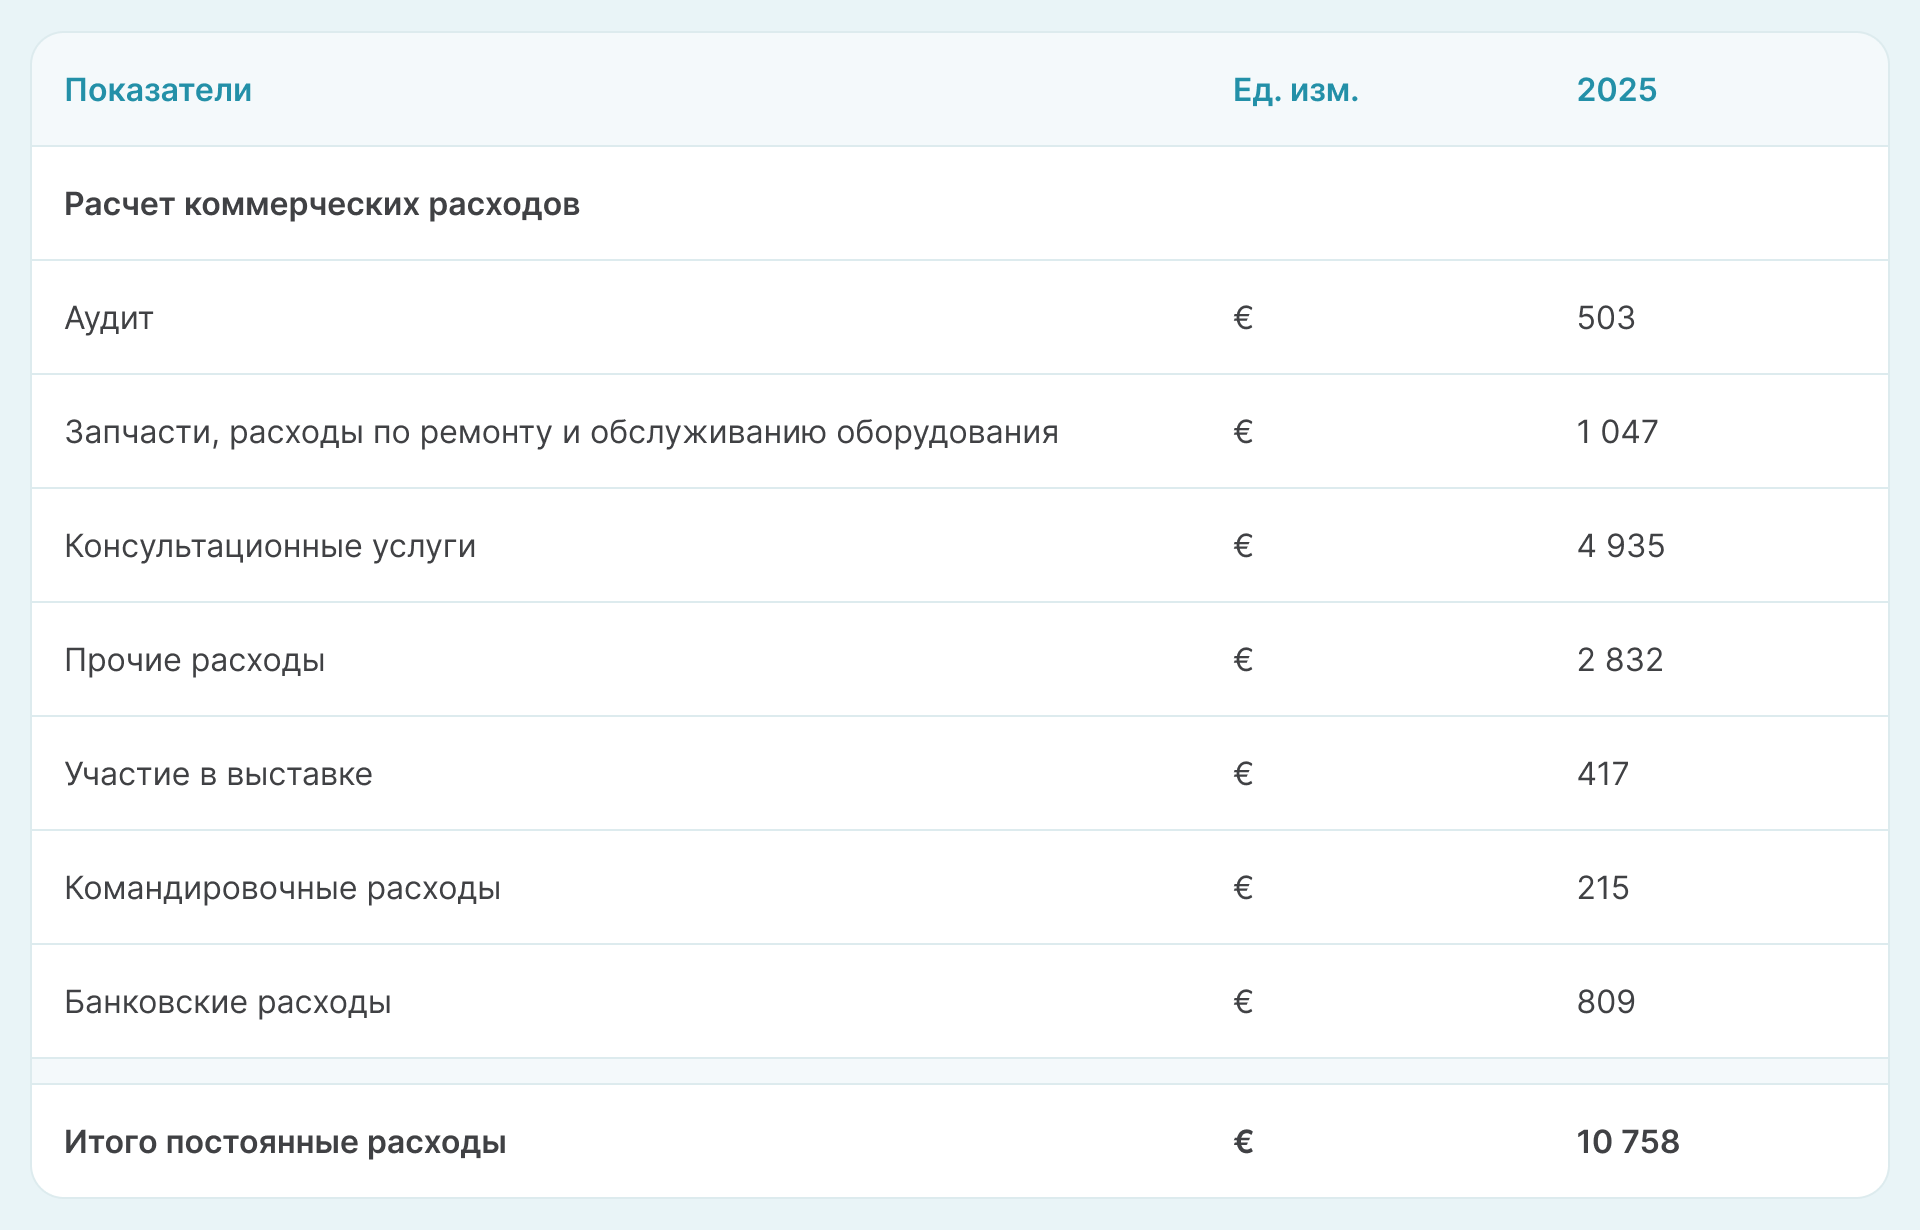Select the value 4 935
This screenshot has width=1920, height=1230.
1620,546
